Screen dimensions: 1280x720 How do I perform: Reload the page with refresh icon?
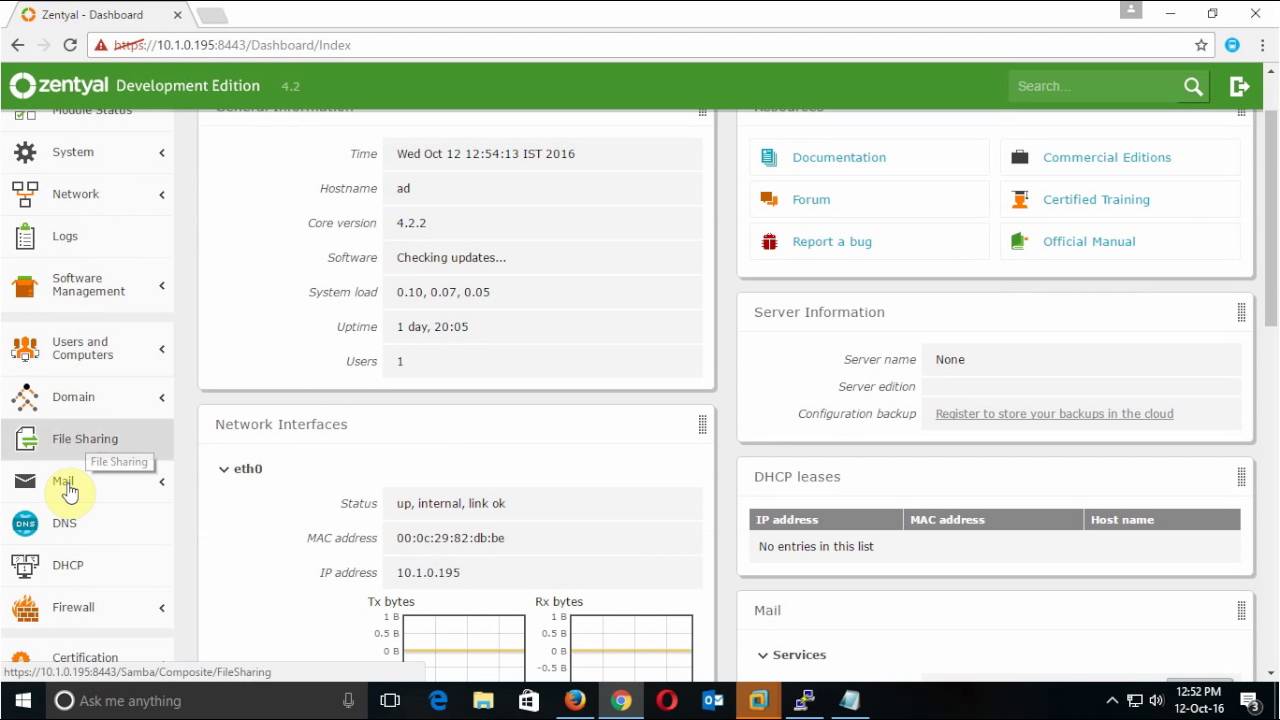pos(70,45)
